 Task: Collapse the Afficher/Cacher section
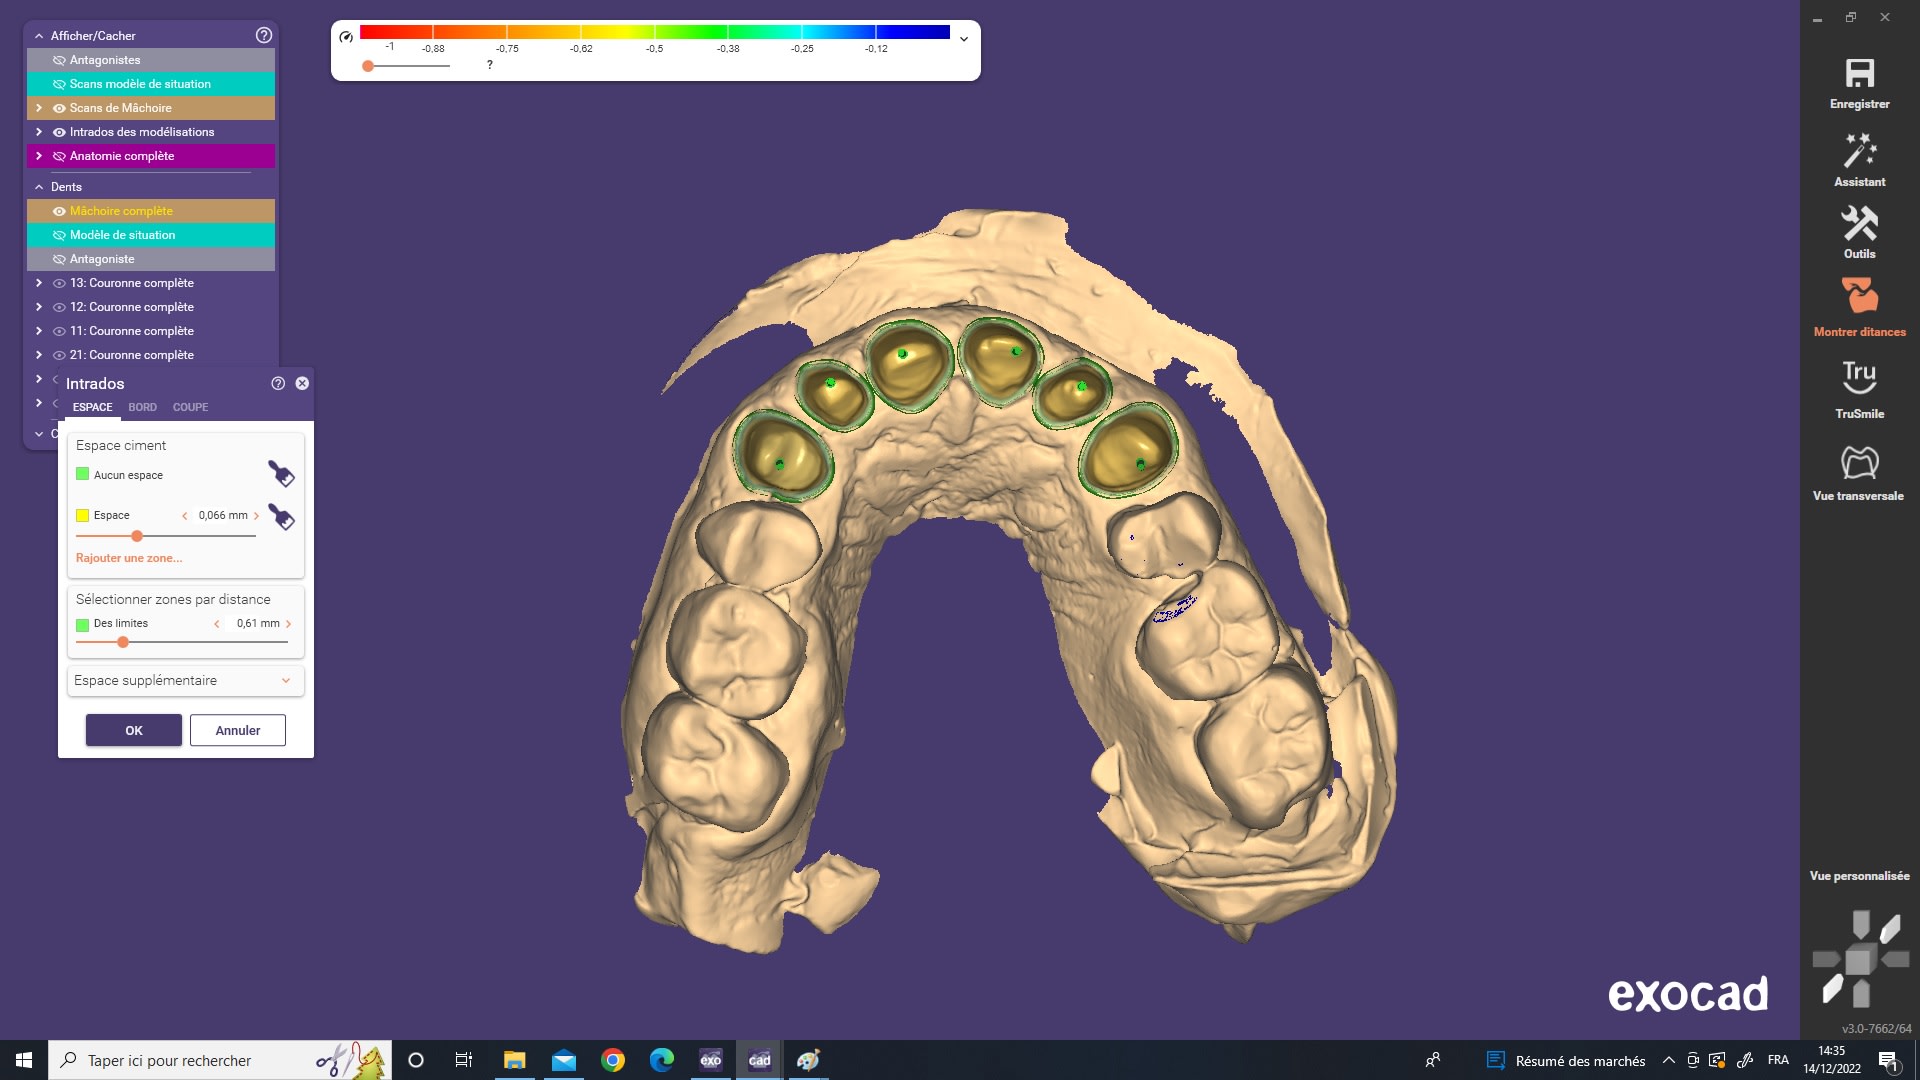coord(39,36)
